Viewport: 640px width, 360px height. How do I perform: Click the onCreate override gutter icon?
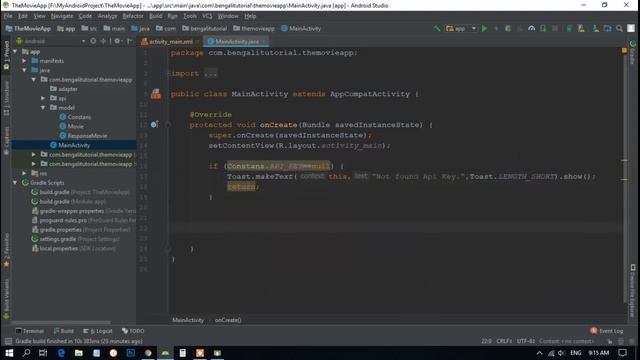[154, 124]
